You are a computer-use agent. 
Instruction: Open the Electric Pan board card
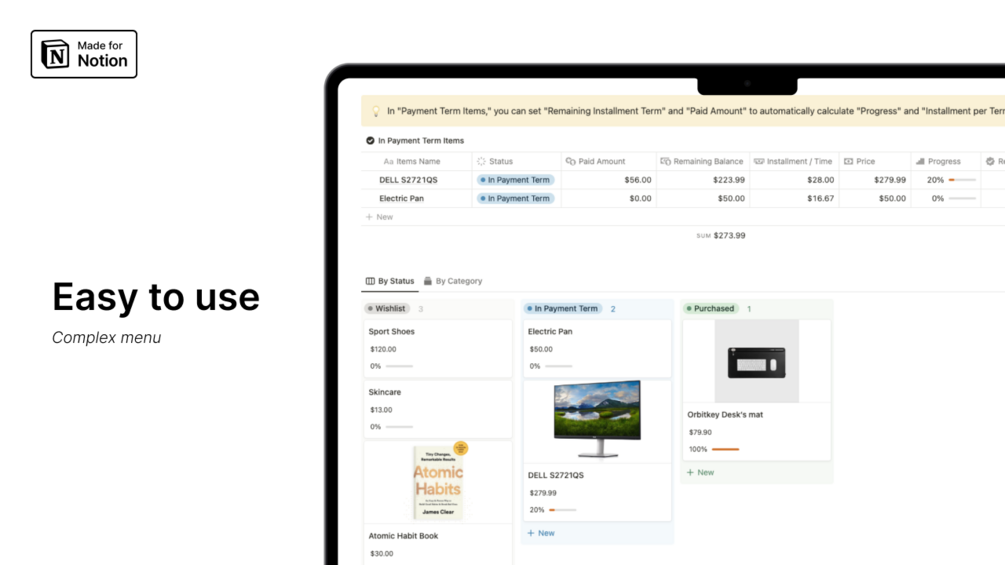tap(597, 348)
